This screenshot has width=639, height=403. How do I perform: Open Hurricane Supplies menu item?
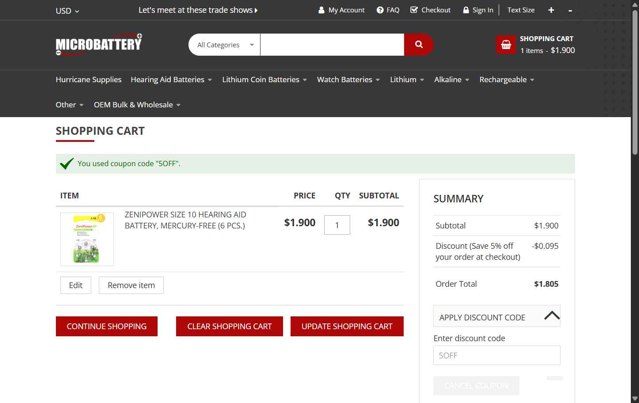point(88,79)
